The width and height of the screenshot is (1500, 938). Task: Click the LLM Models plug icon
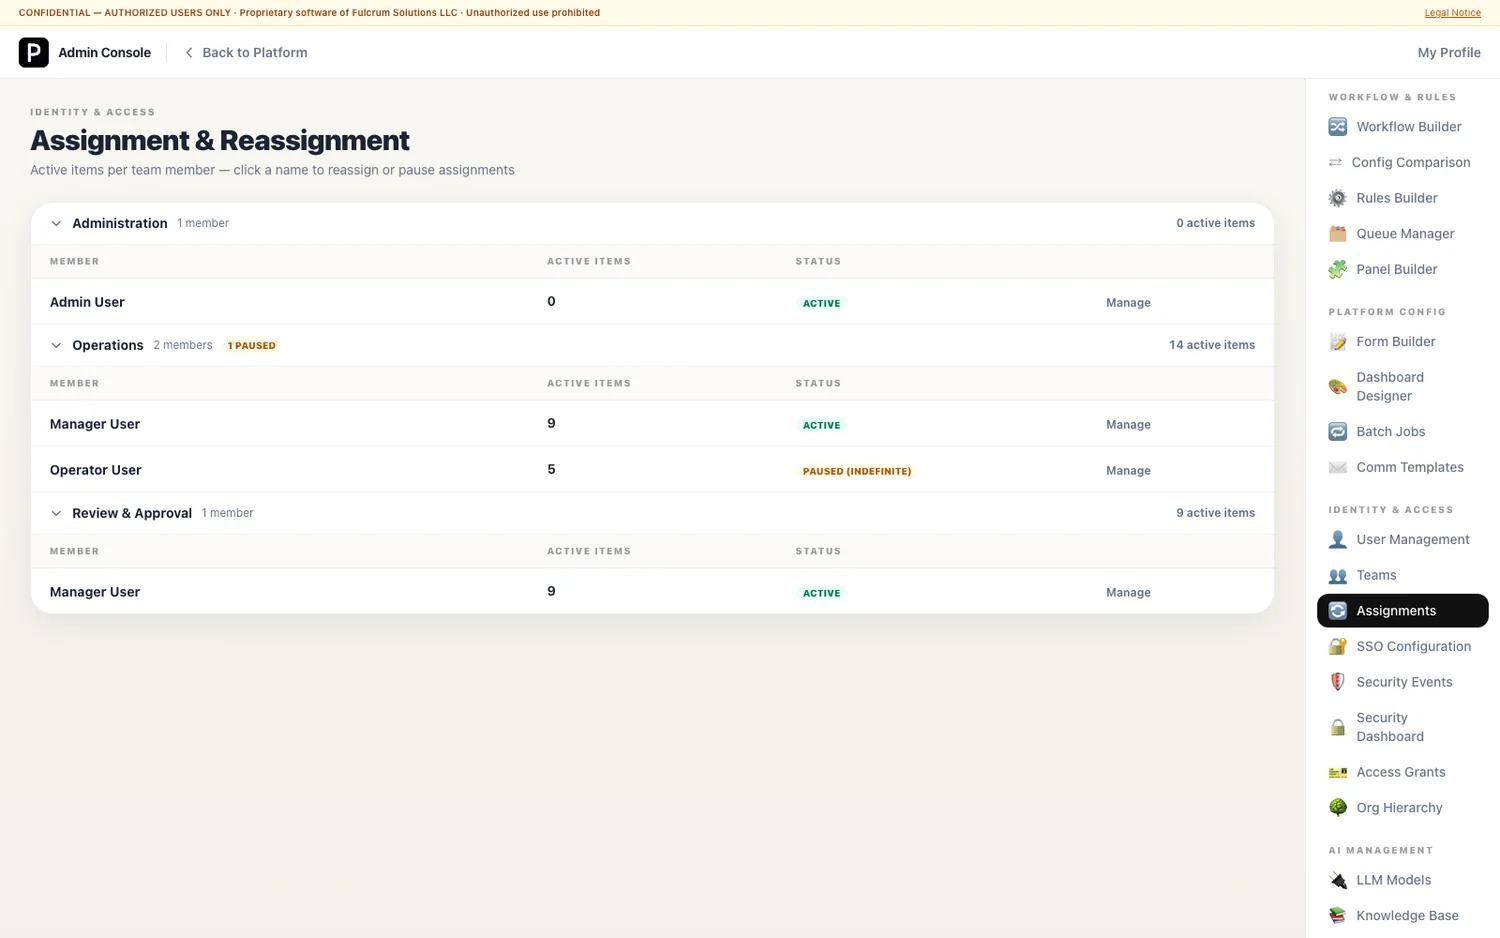click(x=1337, y=880)
